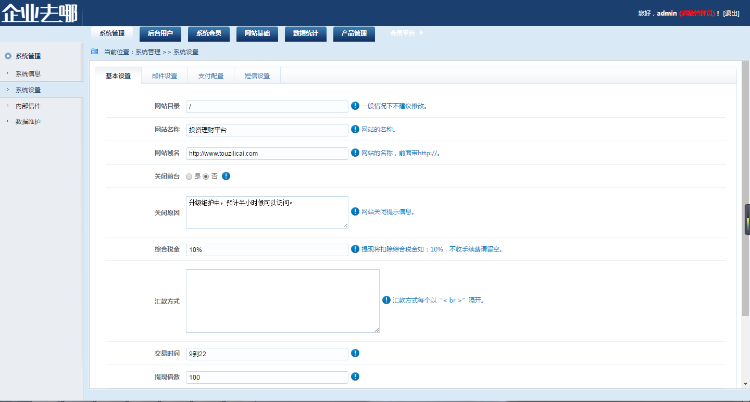Click the gear icon beside 系统管理 sidebar heading
750x402 pixels.
point(8,56)
